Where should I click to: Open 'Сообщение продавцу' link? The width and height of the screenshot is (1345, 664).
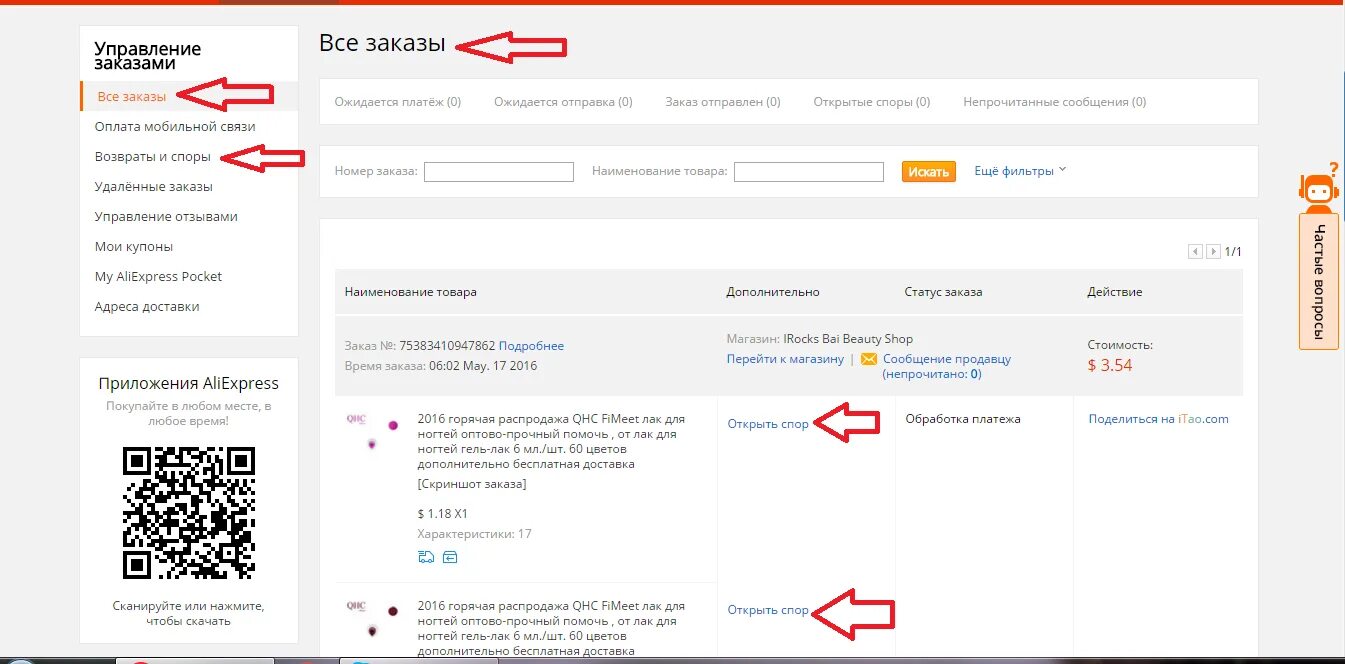(947, 358)
